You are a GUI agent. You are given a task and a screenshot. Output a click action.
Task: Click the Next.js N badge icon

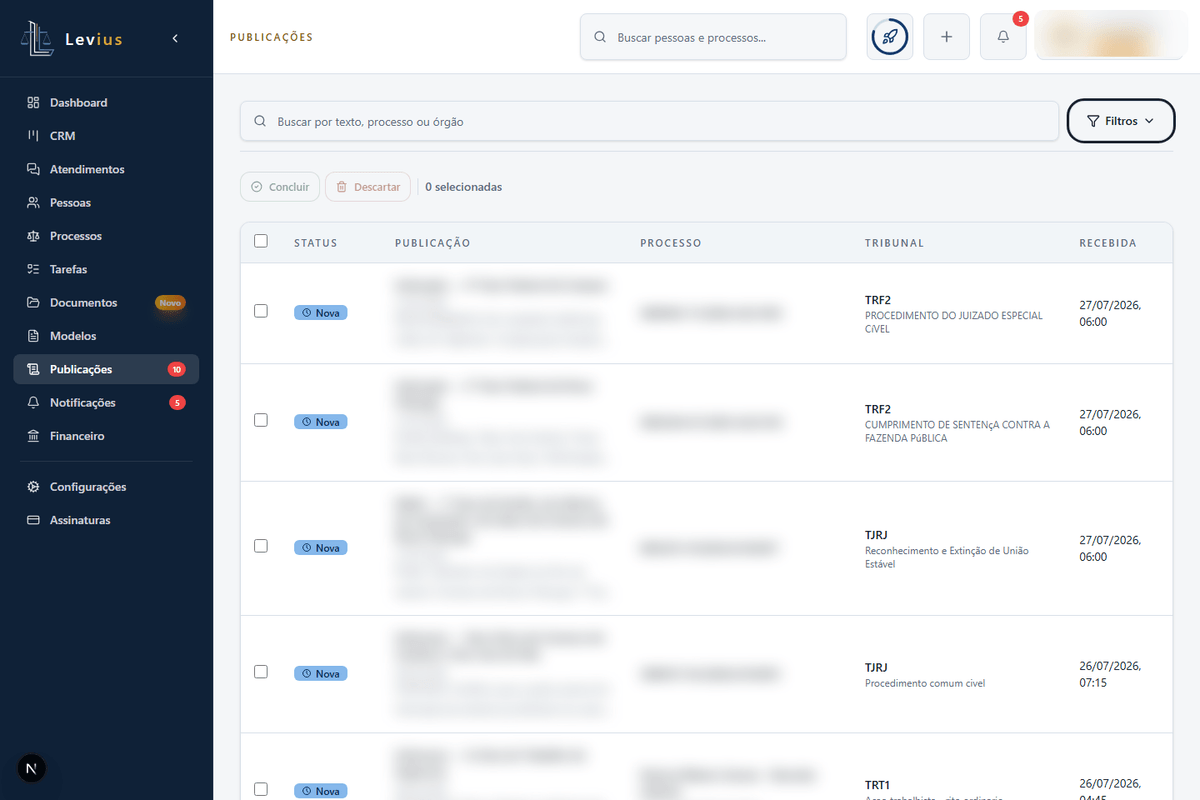tap(32, 768)
